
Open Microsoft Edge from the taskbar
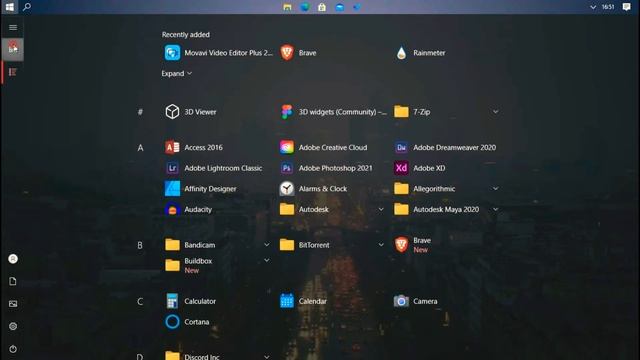pos(305,7)
